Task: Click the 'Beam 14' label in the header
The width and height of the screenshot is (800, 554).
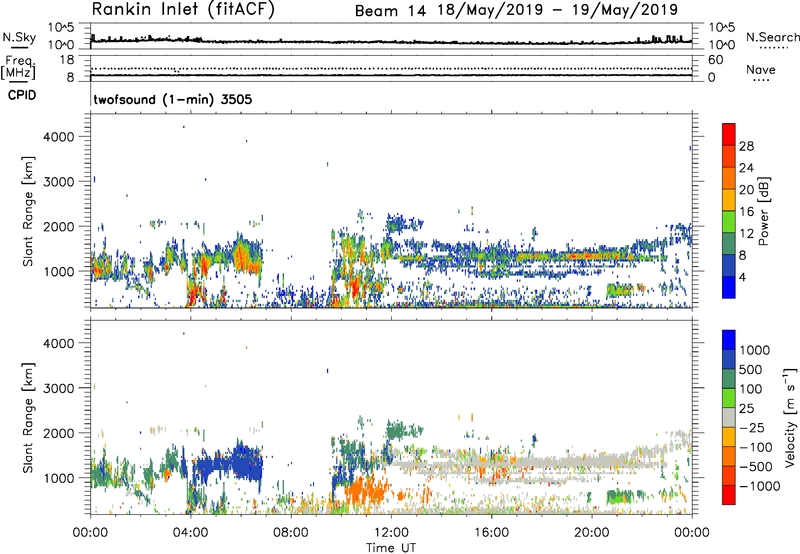Action: [390, 11]
